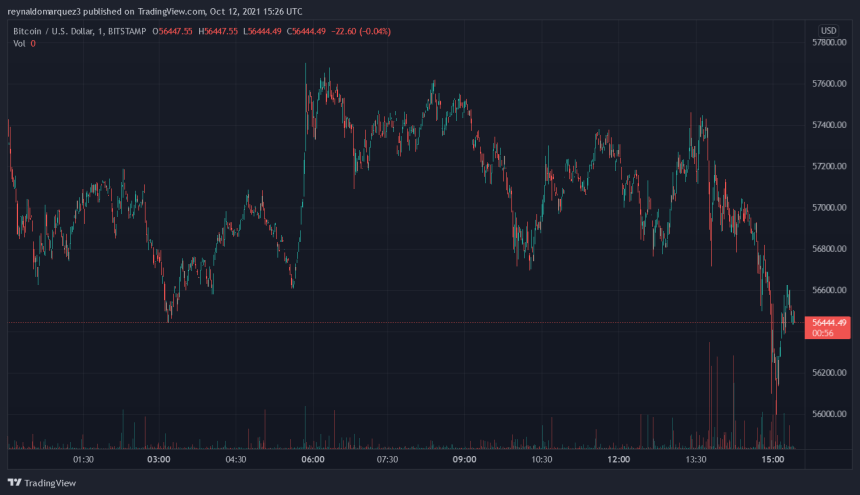Click the red 56444.49 current price tag

coord(829,322)
